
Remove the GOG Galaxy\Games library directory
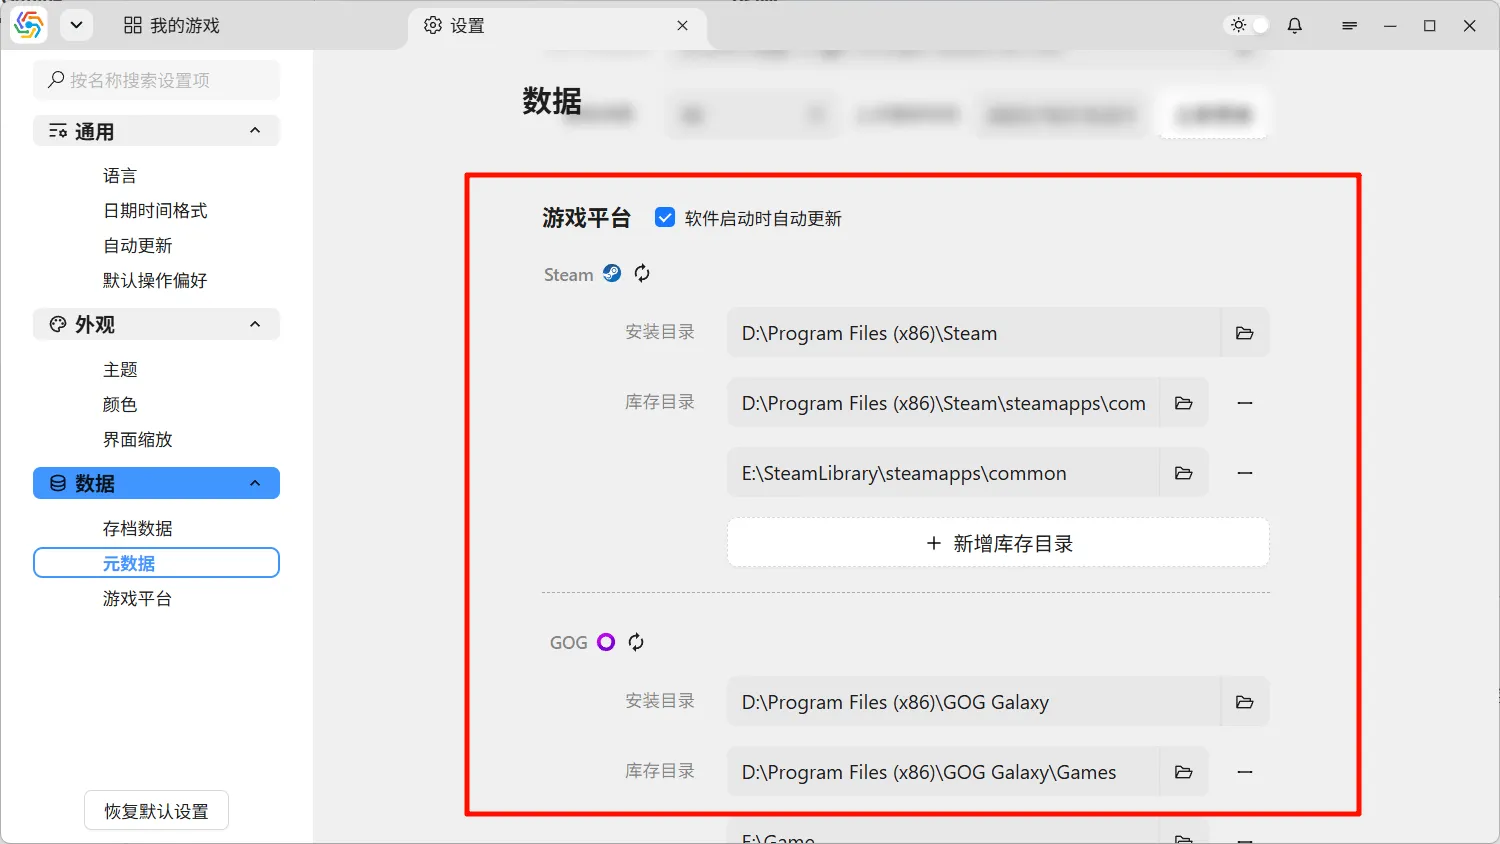[x=1244, y=772]
